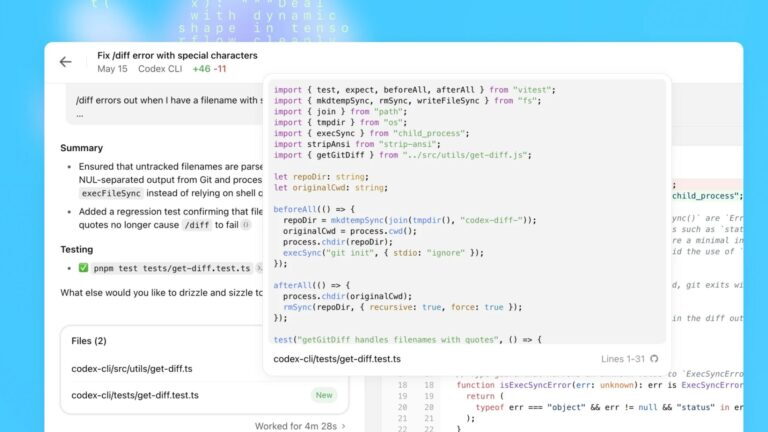Click 'What else would you like' text
The height and width of the screenshot is (432, 768).
pos(162,293)
